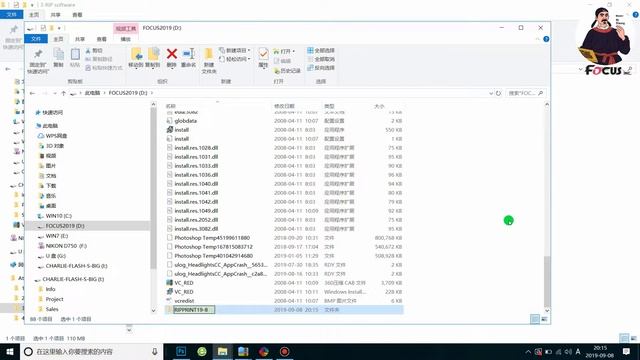This screenshot has height=360, width=640.
Task: Switch to the Play (播放) ribbon tab
Action: coord(125,39)
